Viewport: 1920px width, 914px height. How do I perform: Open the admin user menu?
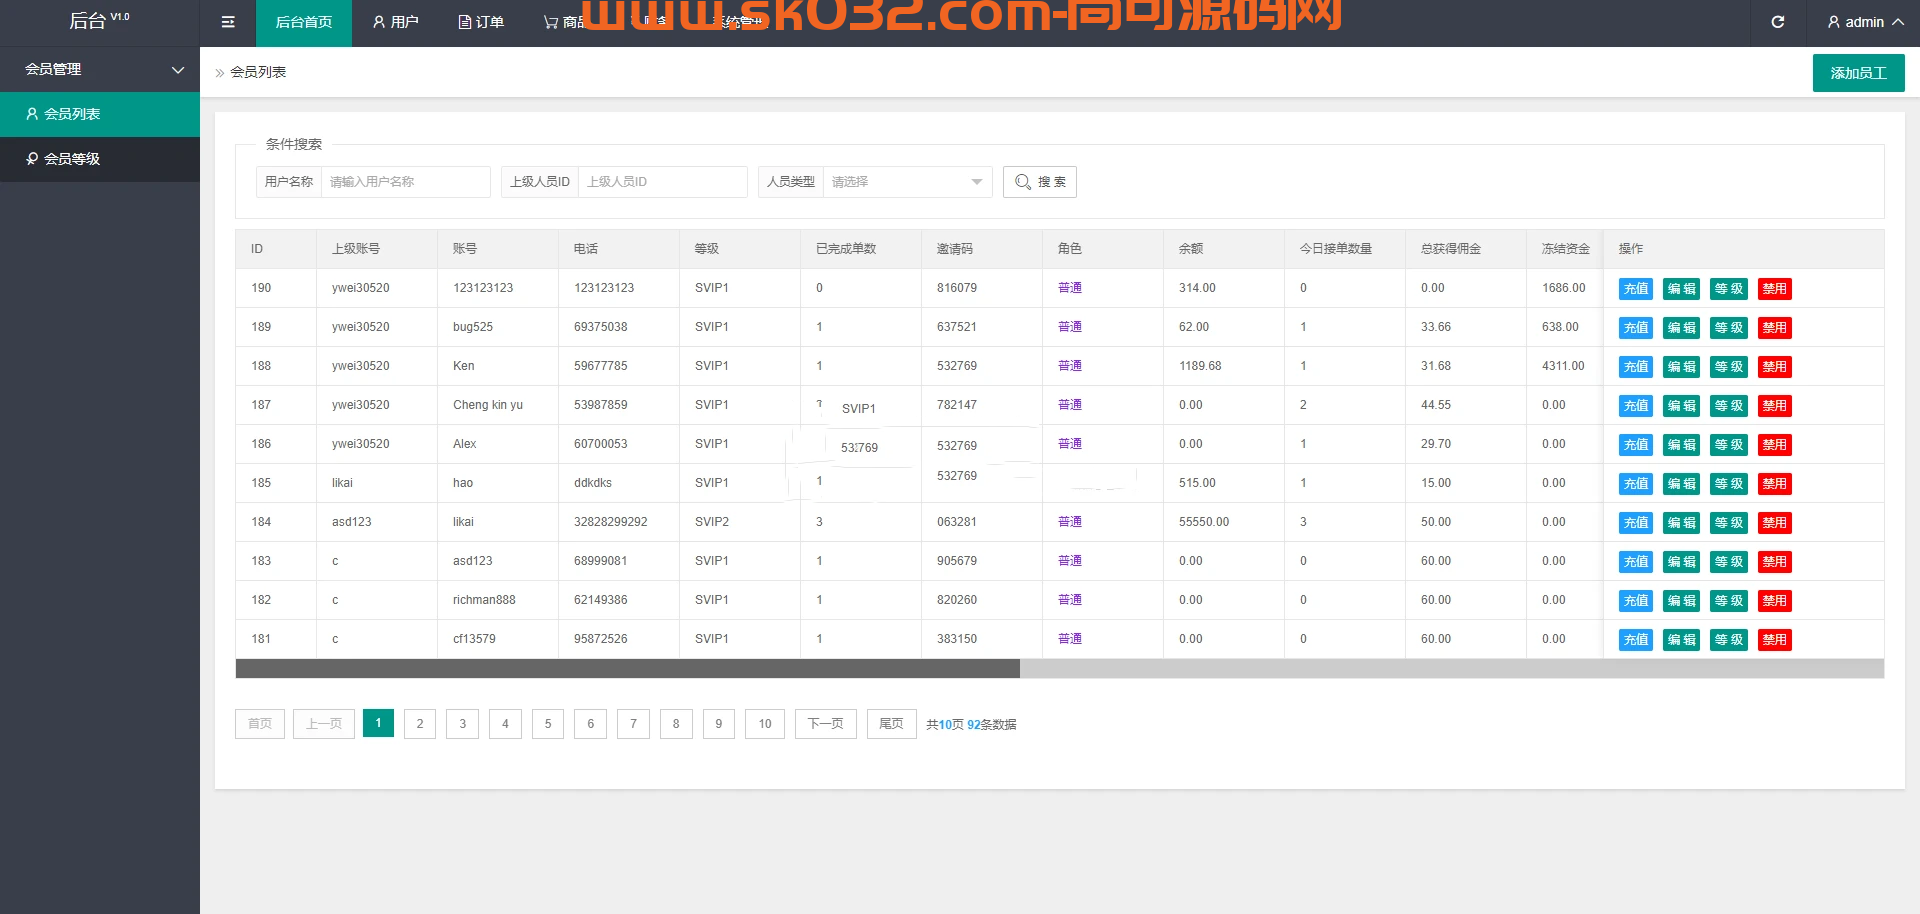click(1865, 22)
